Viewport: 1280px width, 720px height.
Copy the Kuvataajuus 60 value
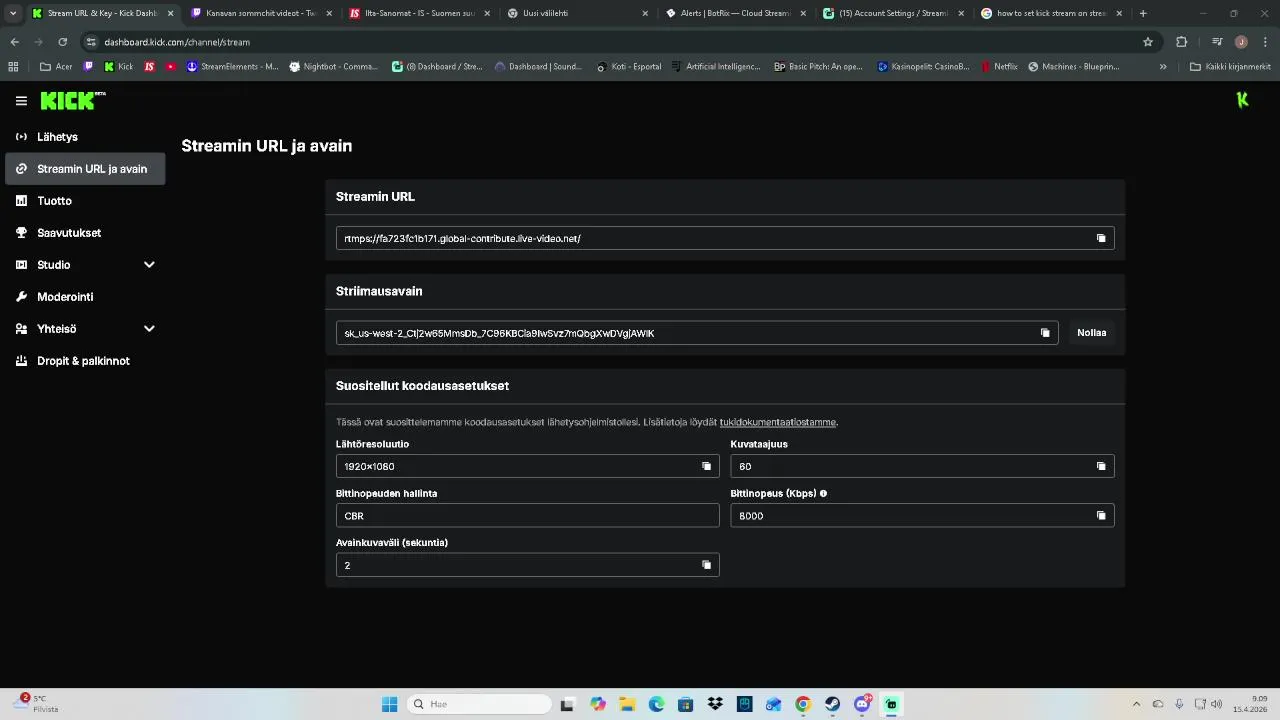(1101, 466)
